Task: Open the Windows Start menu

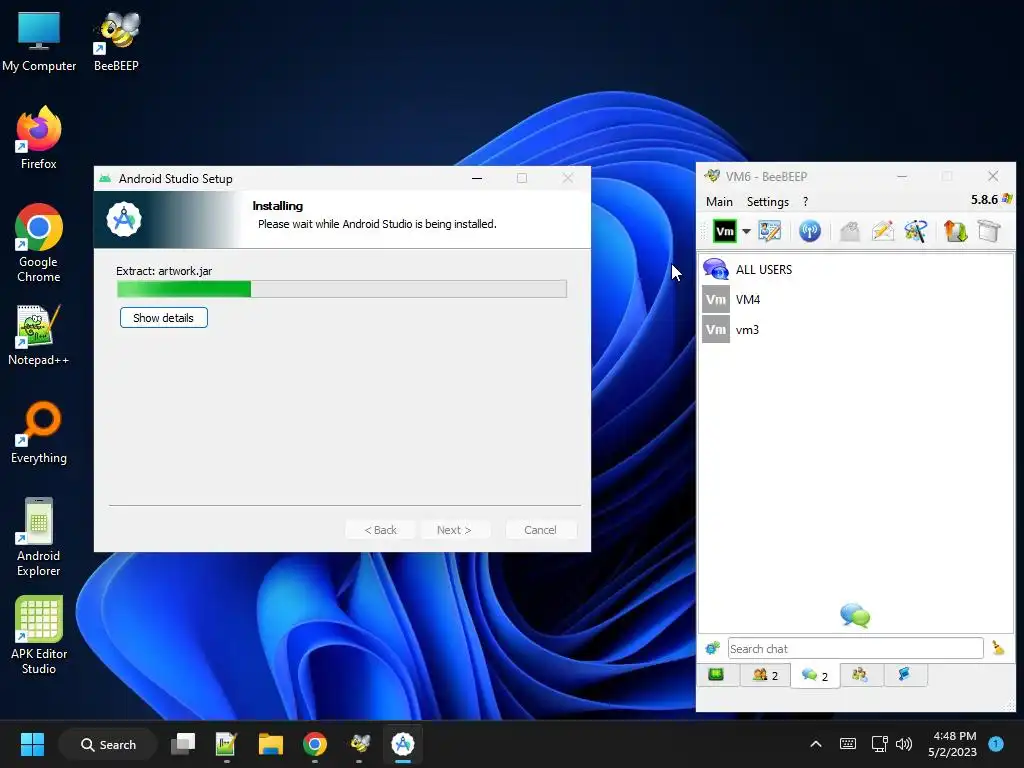Action: click(x=32, y=744)
